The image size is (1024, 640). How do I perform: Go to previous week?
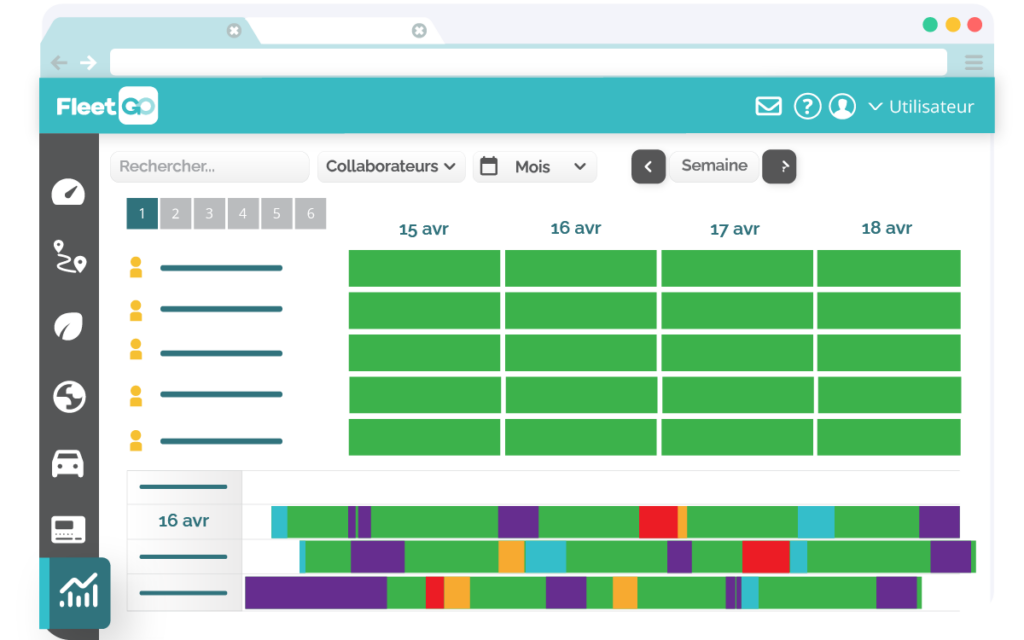point(648,167)
